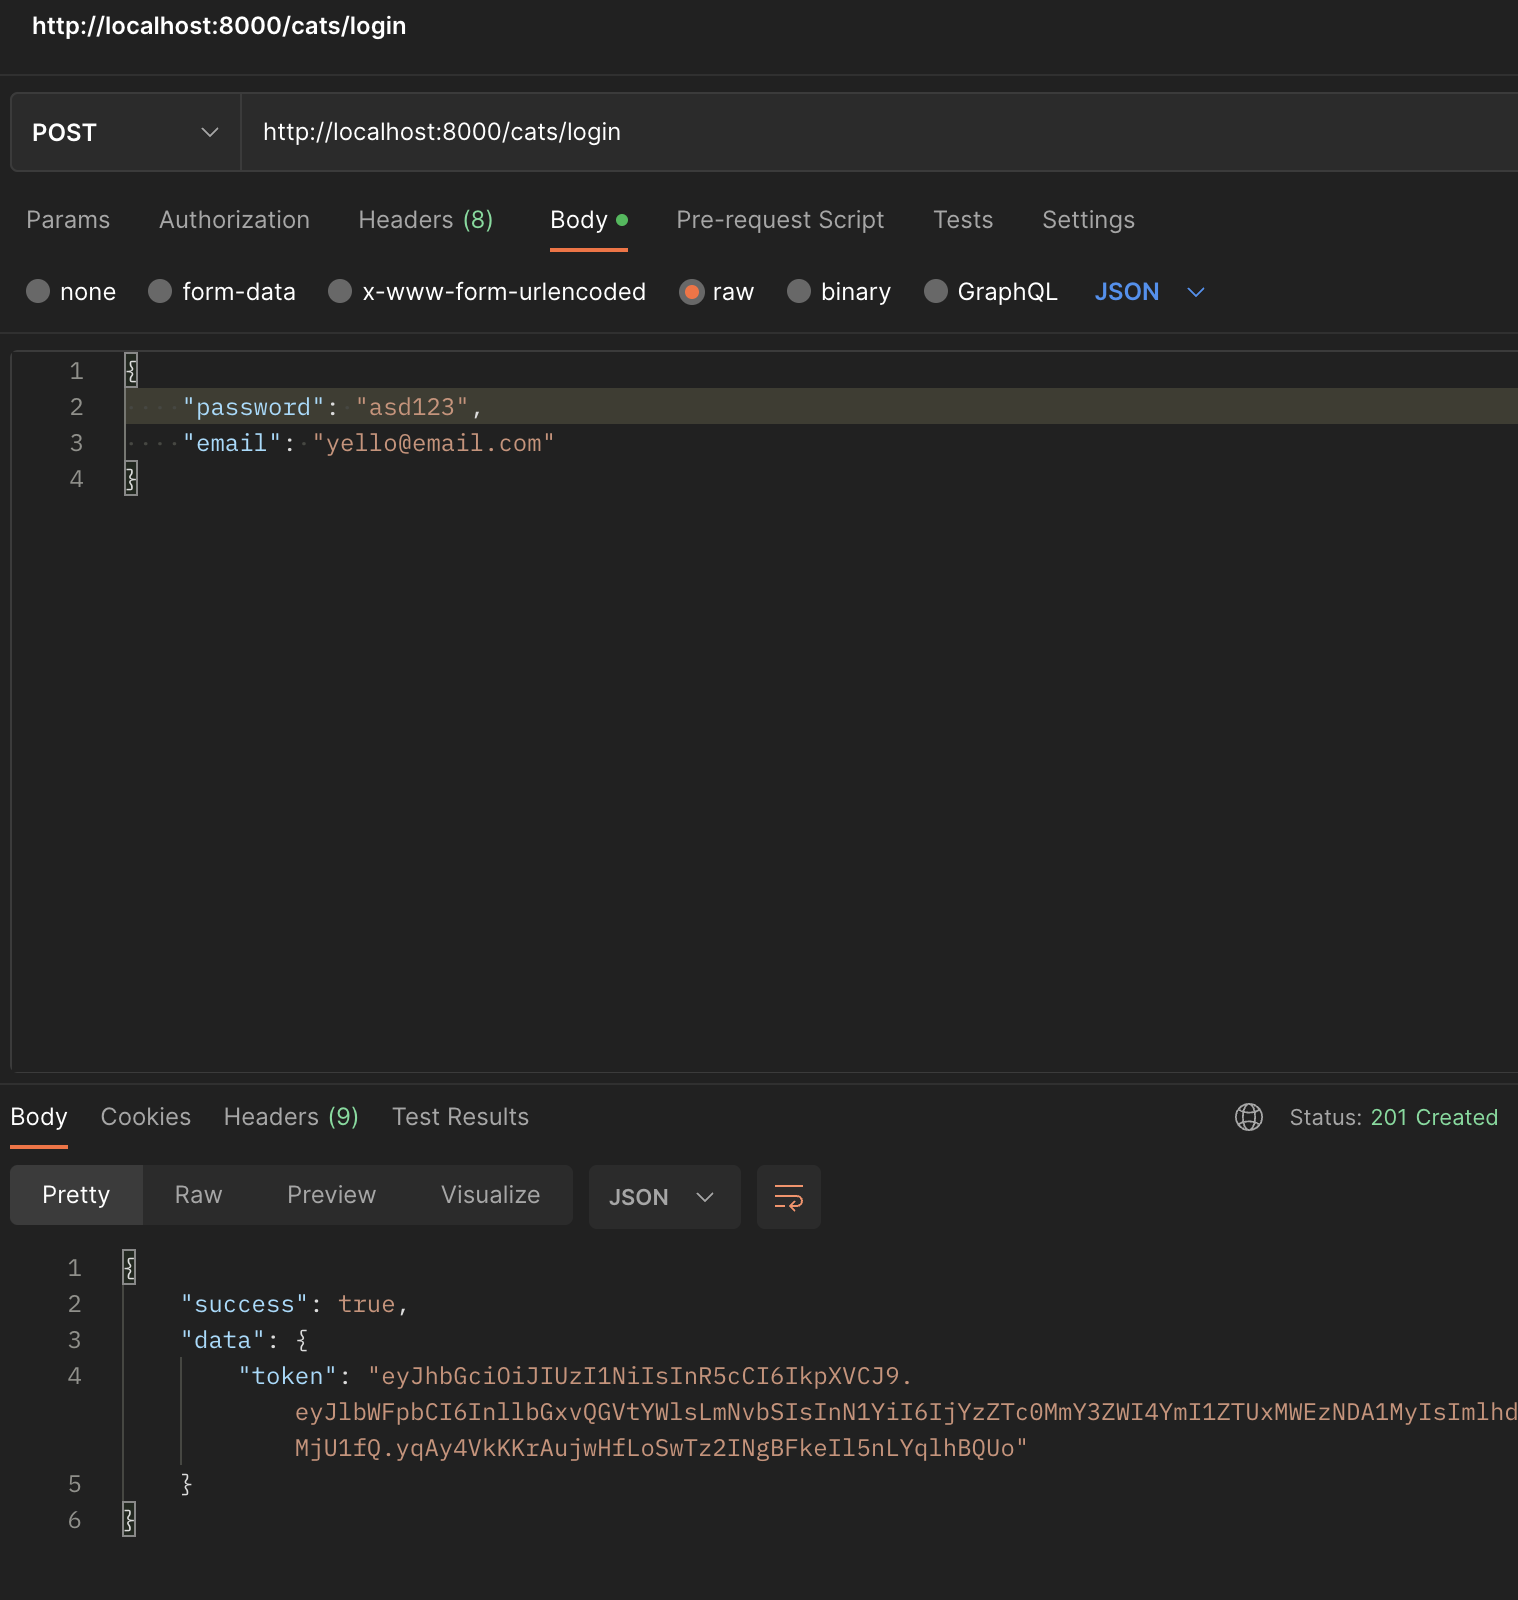Click the "asd123" value in request body
This screenshot has height=1600, width=1518.
412,407
